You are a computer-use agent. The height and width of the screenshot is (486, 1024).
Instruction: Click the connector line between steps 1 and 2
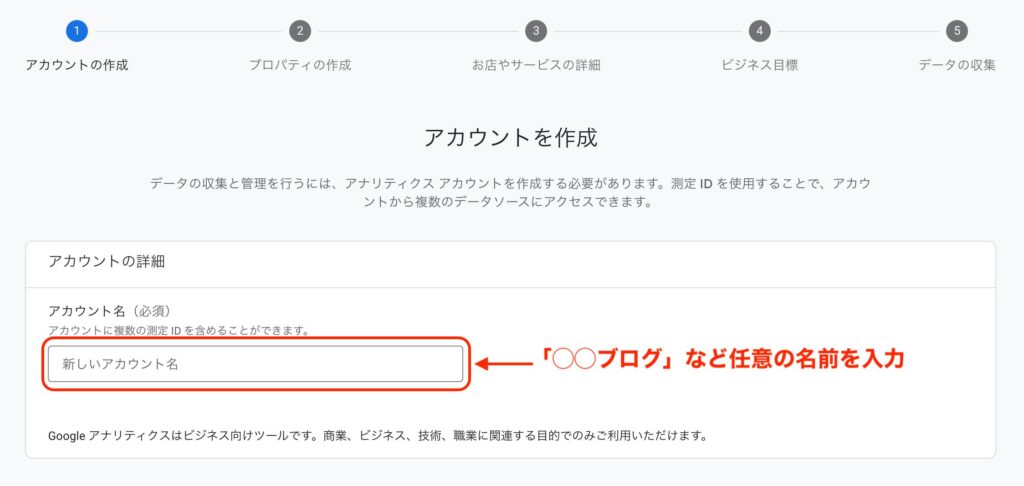tap(188, 31)
